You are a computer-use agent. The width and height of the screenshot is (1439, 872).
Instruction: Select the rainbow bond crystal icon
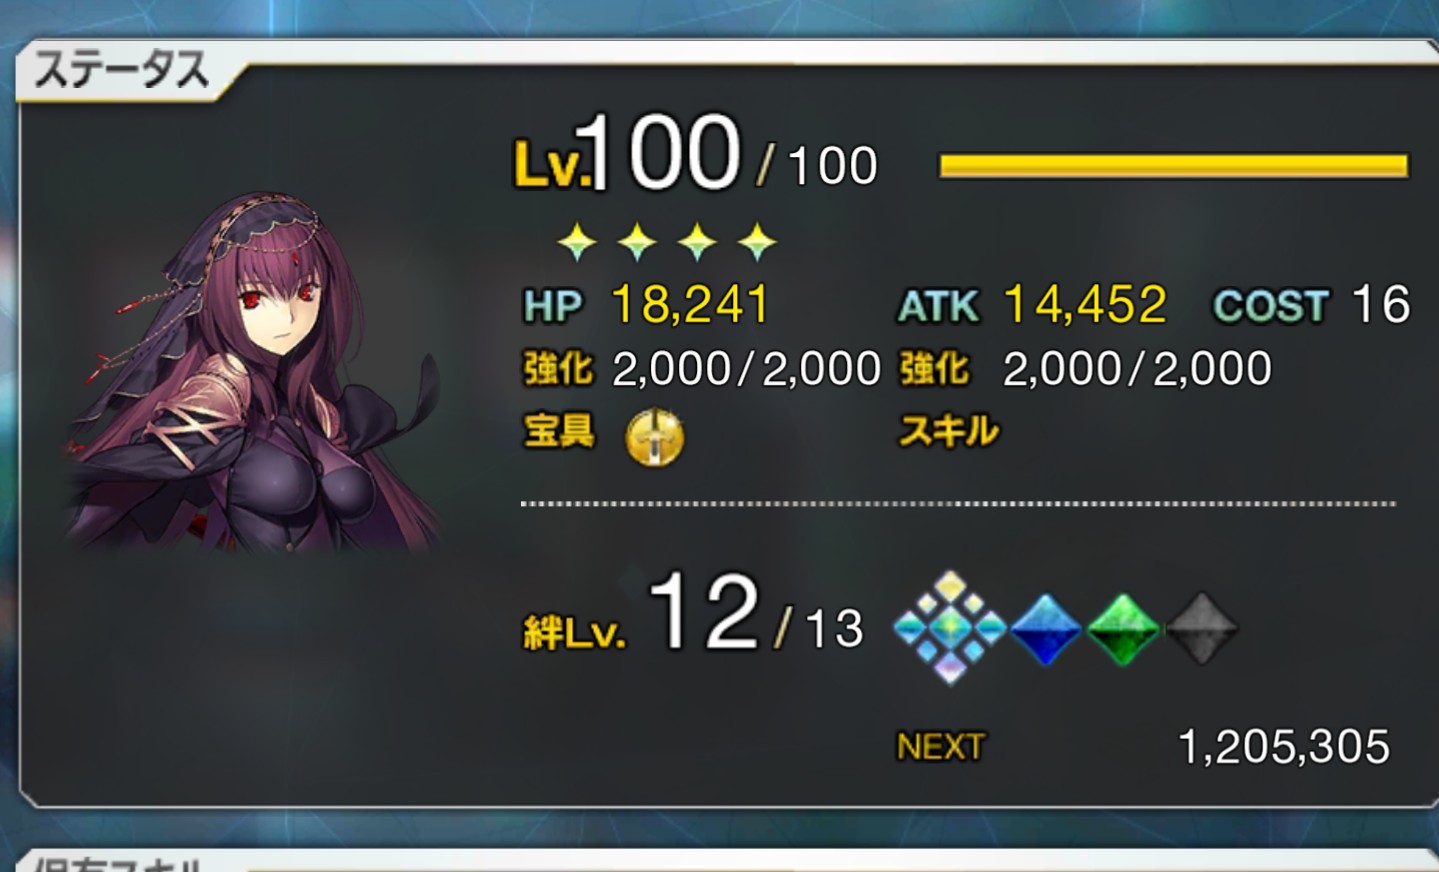tap(949, 628)
